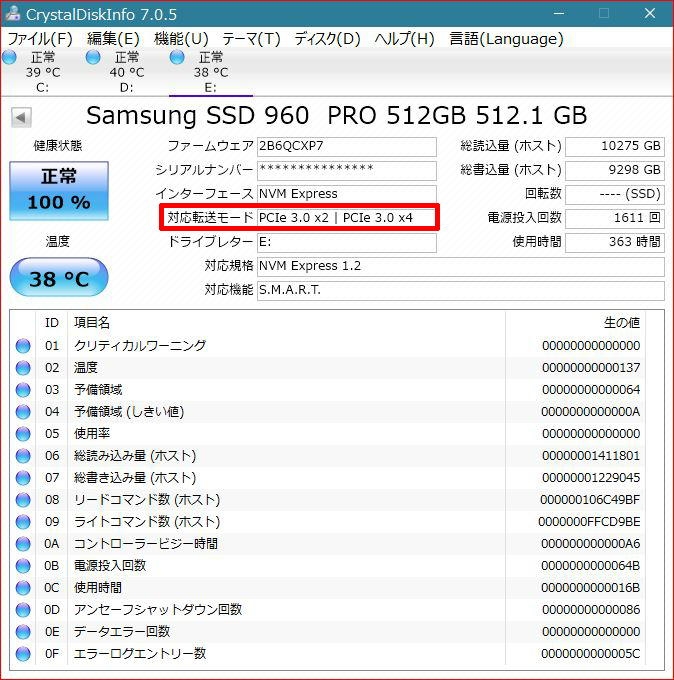Select the PCIe 3.0 x2 transfer mode field
The height and width of the screenshot is (680, 674).
click(x=347, y=218)
